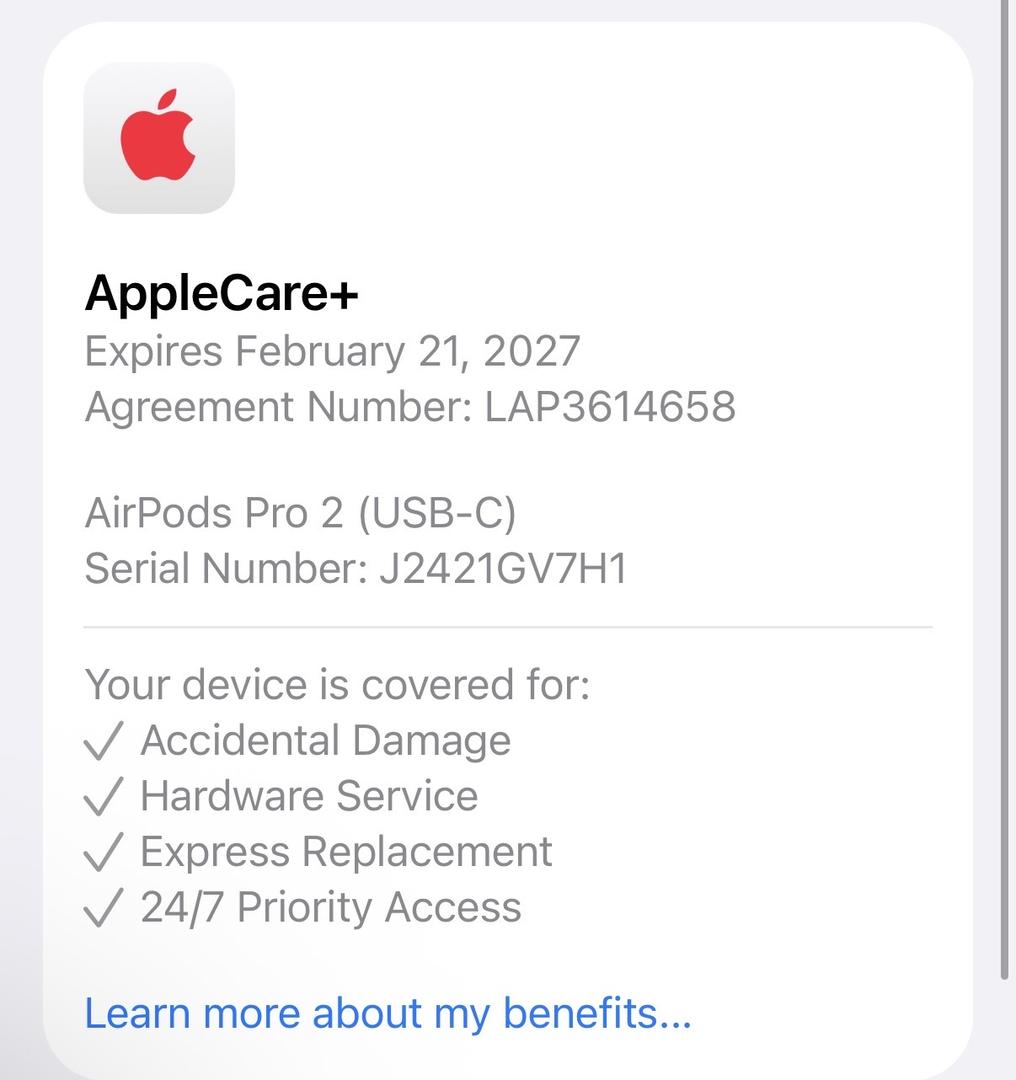Click the checkmark beside Hardware Service

(104, 798)
